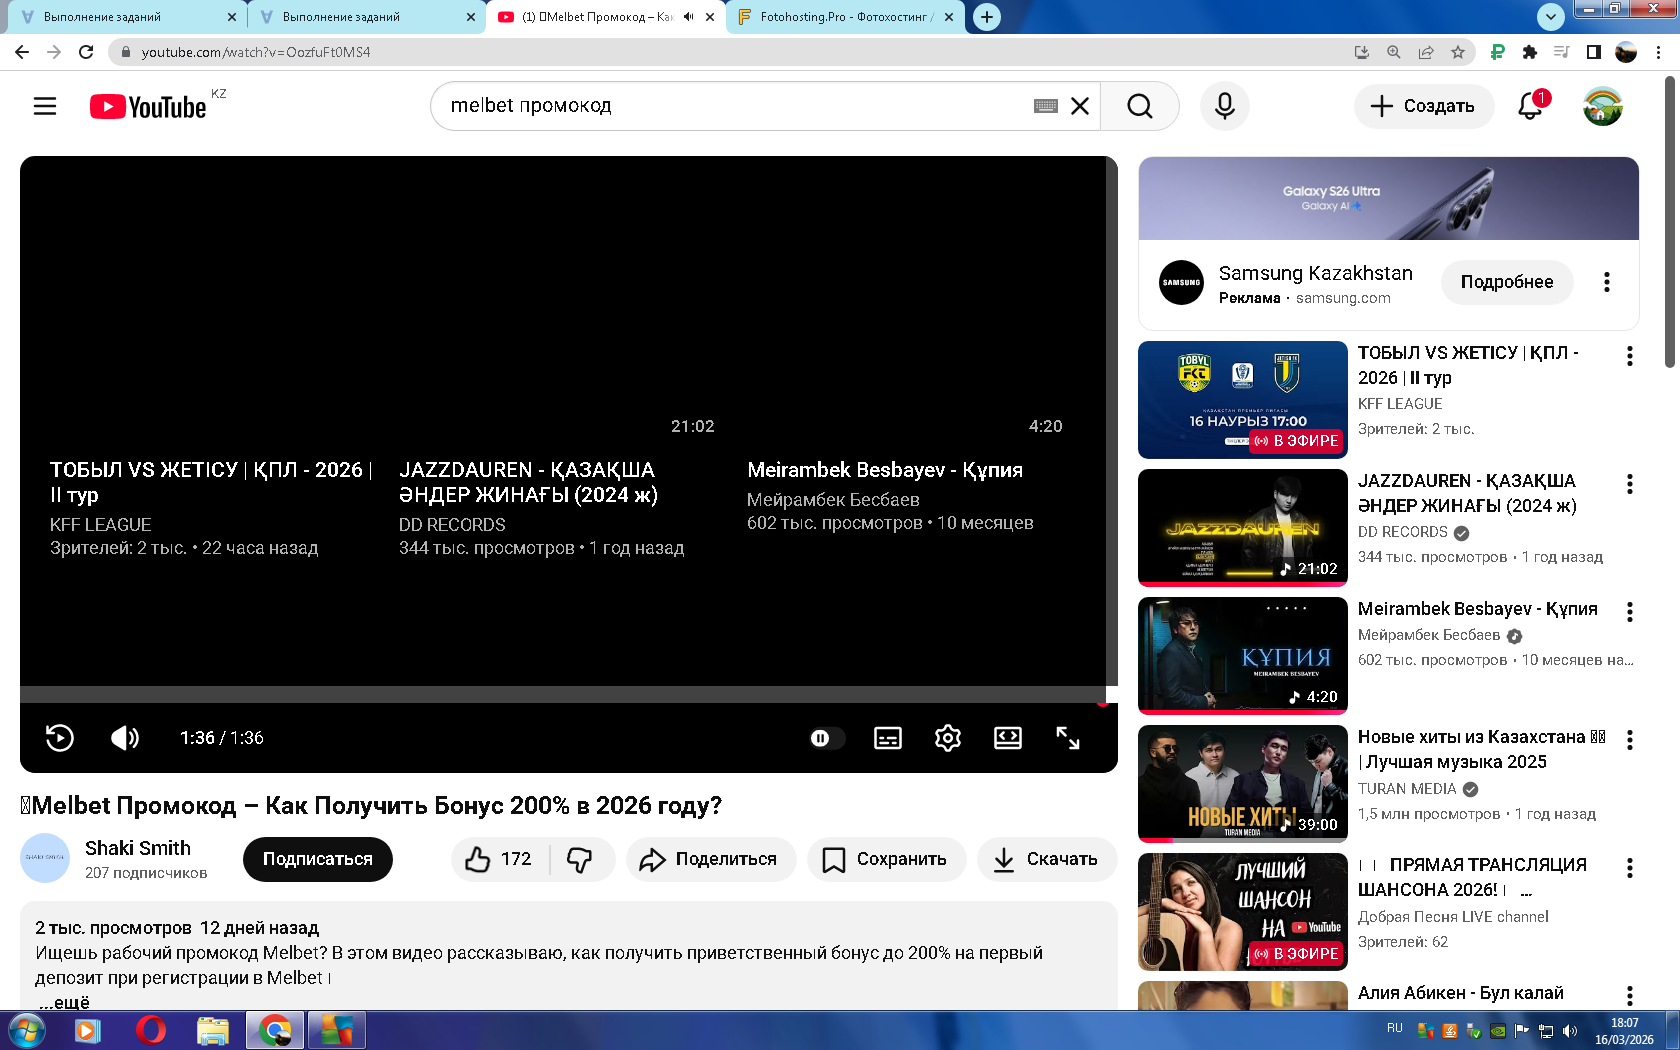This screenshot has height=1050, width=1680.
Task: Open Новые хиты sidebar thumbnail
Action: pyautogui.click(x=1243, y=784)
